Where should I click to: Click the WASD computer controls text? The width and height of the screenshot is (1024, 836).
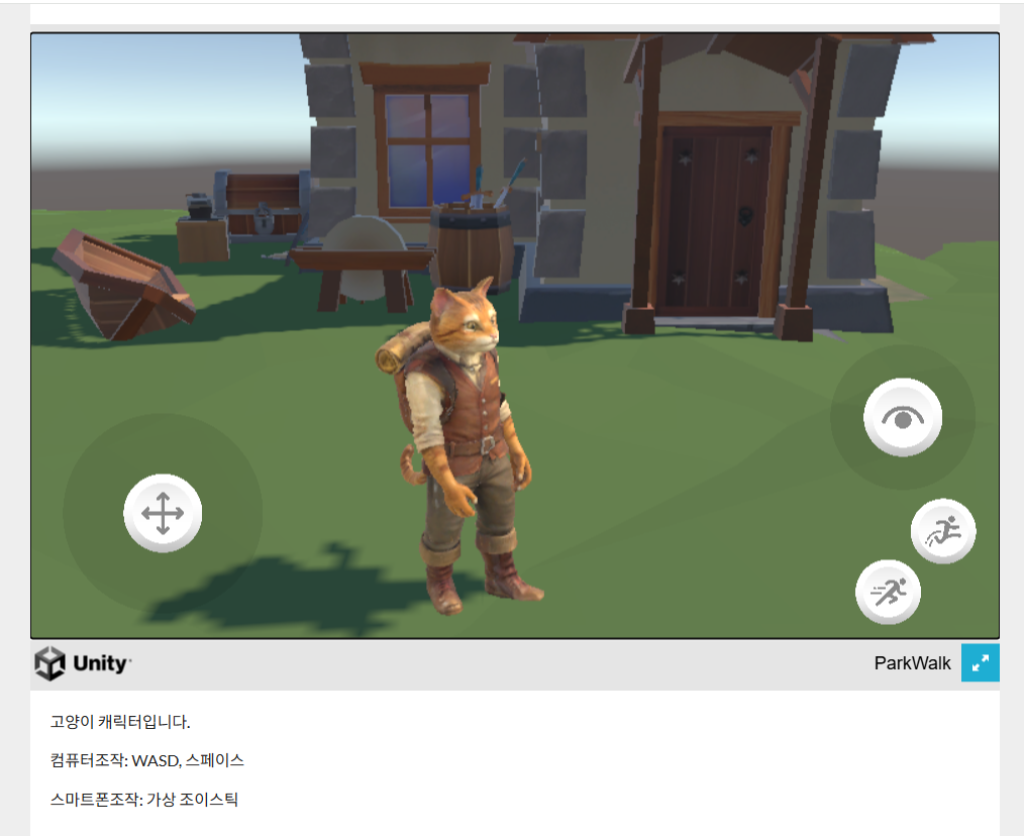147,761
